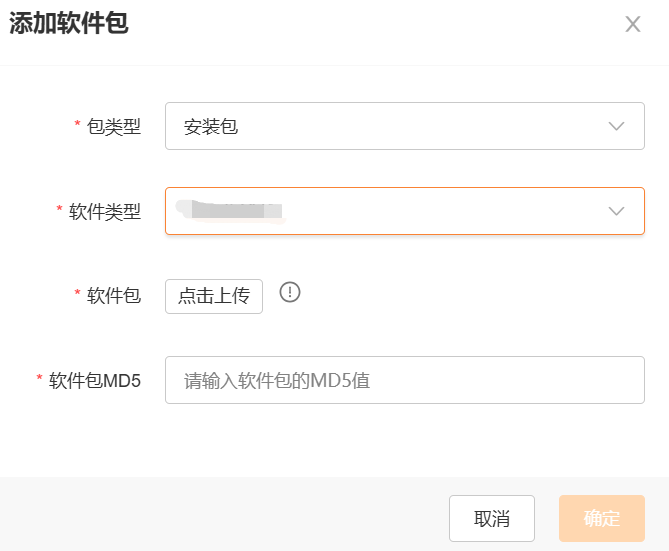Open the 包类型 select box showing 安装包

404,126
